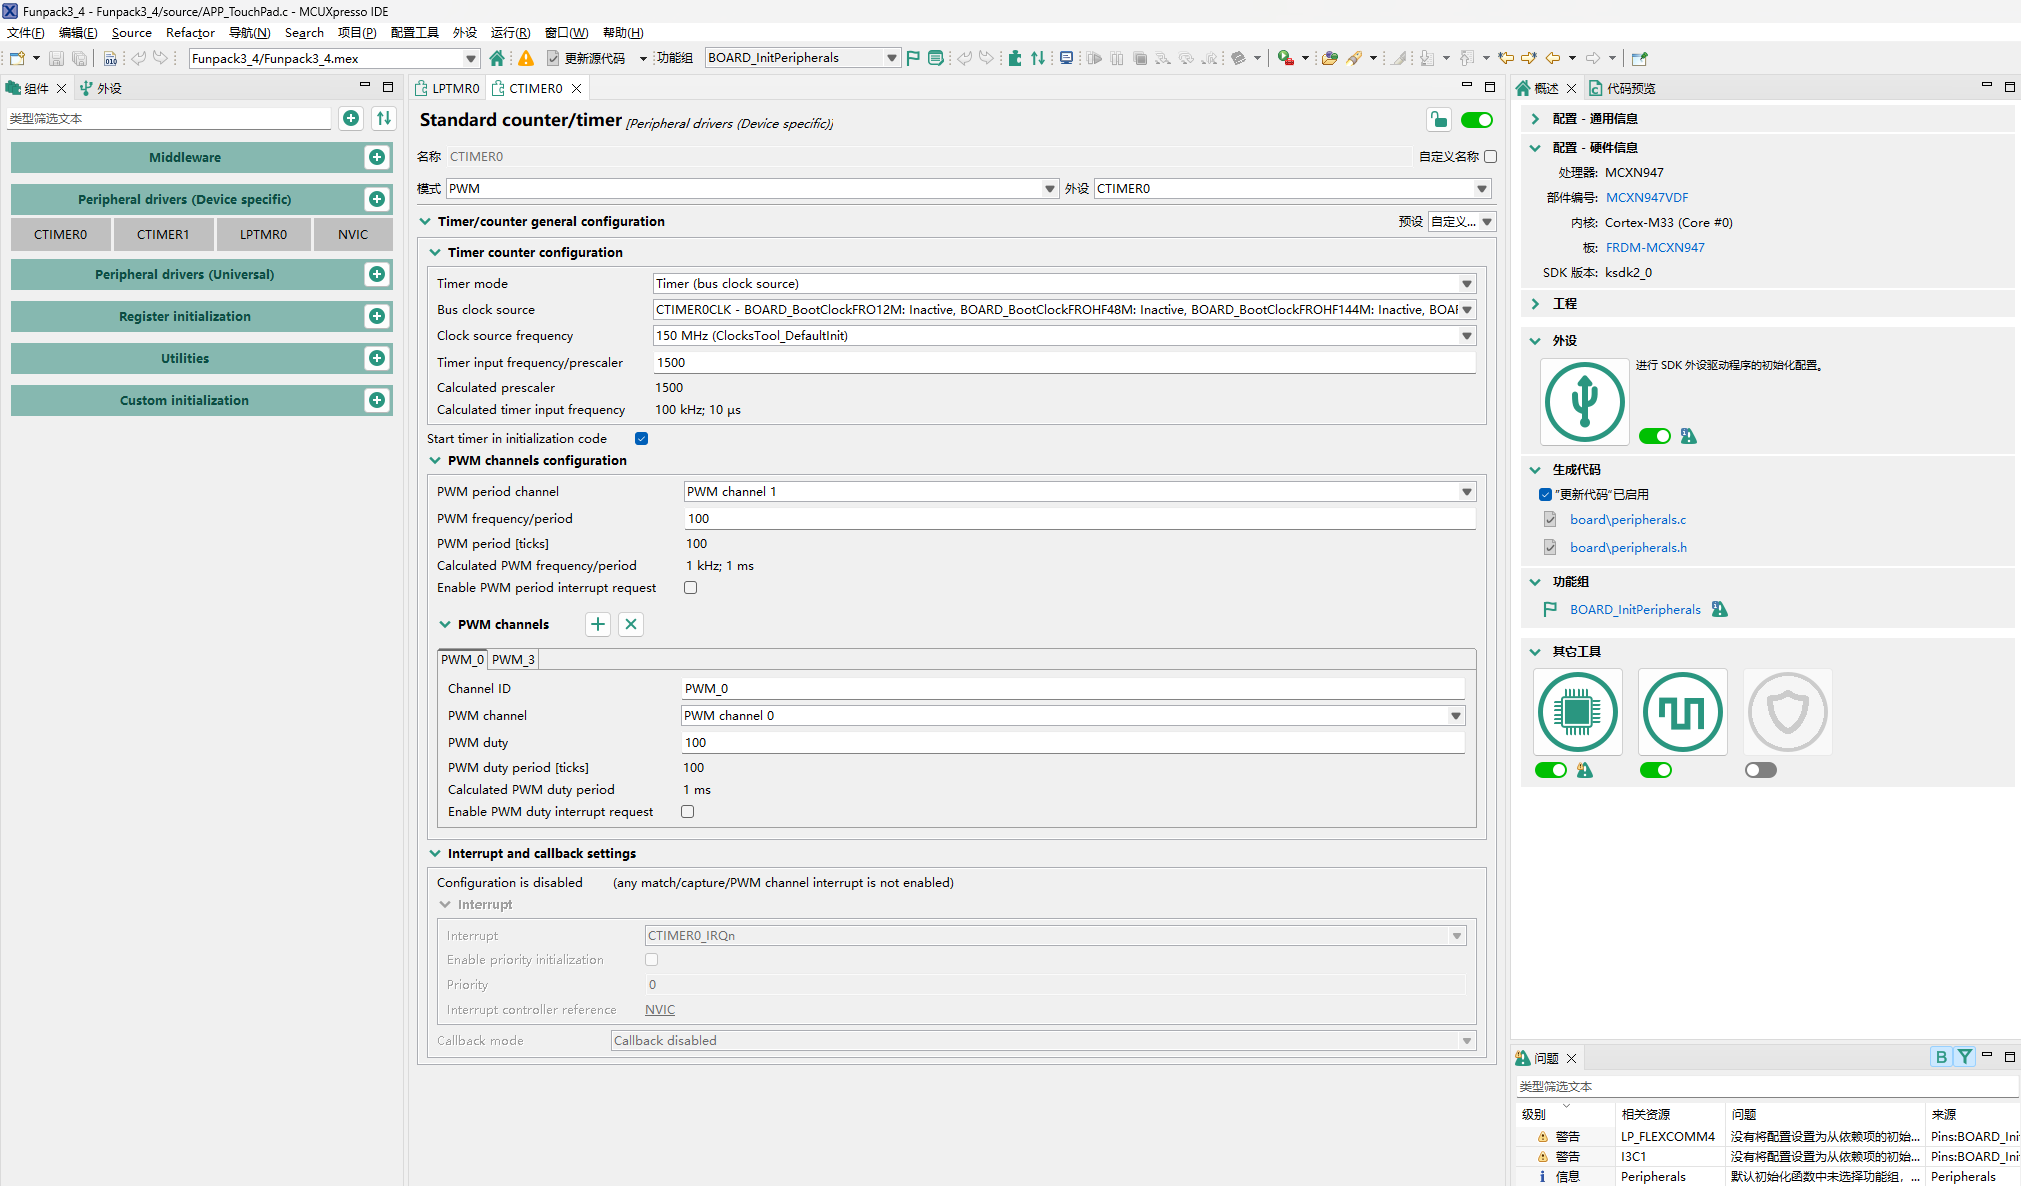Click the PWM duty input field
2021x1186 pixels.
click(1073, 743)
